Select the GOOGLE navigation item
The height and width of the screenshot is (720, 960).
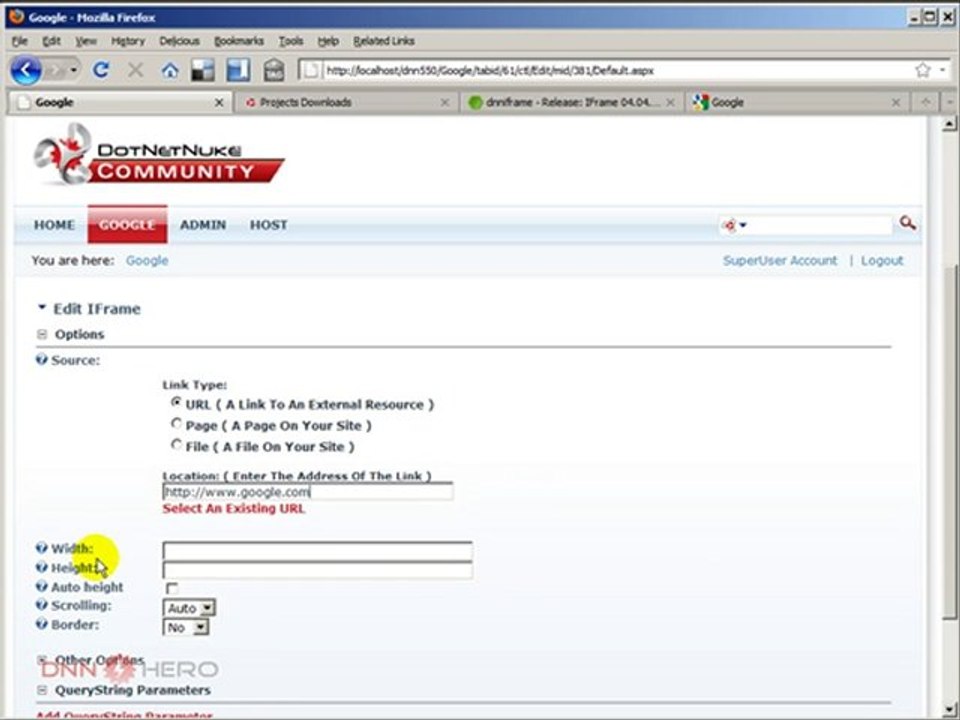(127, 225)
